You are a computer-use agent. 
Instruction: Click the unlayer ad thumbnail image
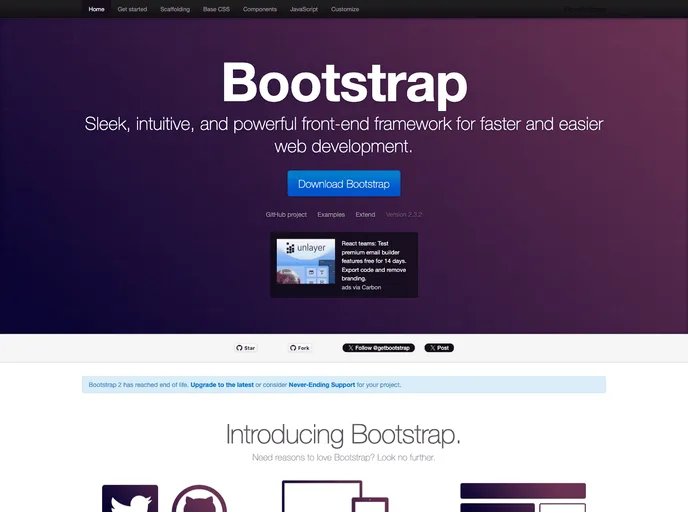[x=305, y=261]
